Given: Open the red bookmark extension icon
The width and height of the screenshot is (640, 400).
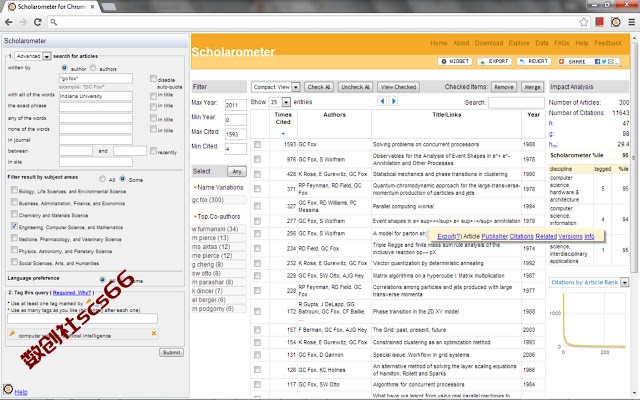Looking at the screenshot, I should point(599,22).
